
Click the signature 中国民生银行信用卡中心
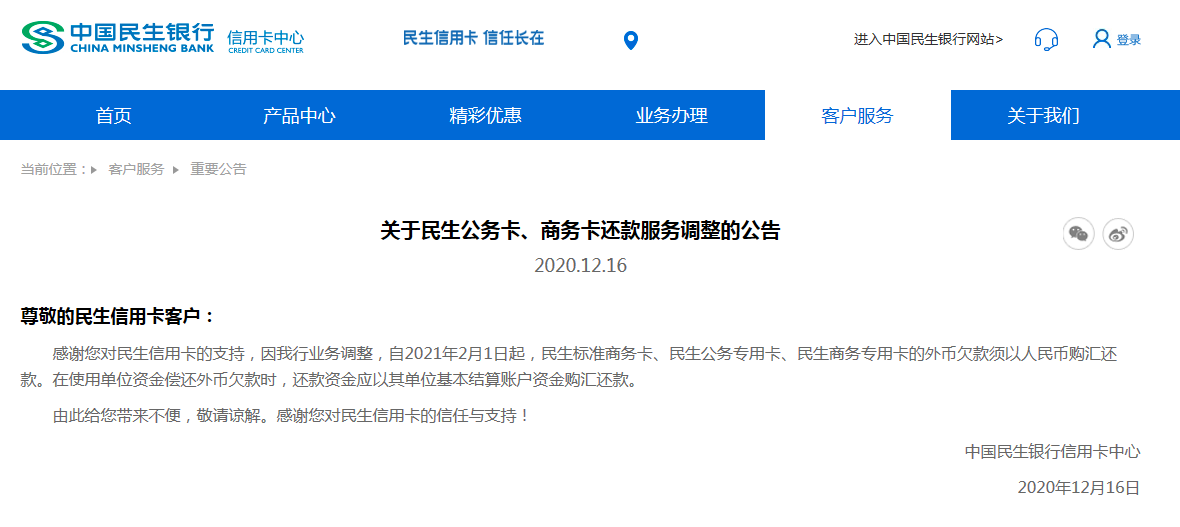tap(1053, 452)
